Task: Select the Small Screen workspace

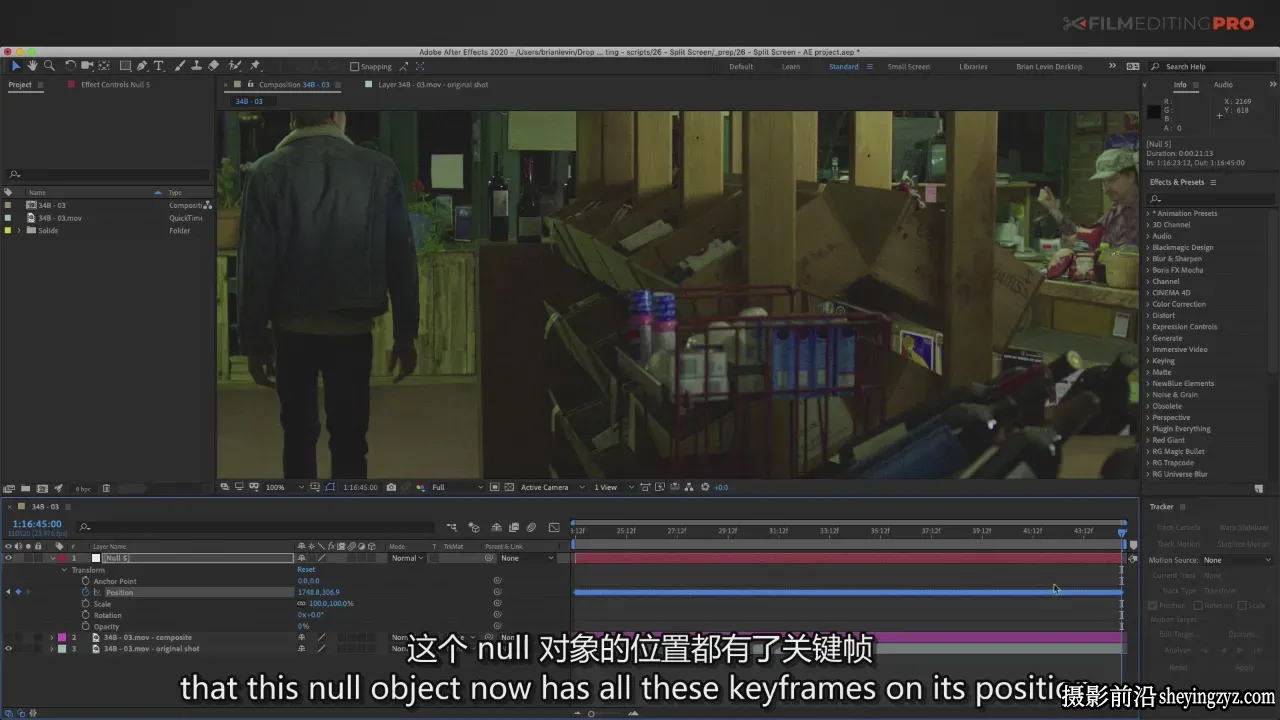Action: [x=908, y=67]
